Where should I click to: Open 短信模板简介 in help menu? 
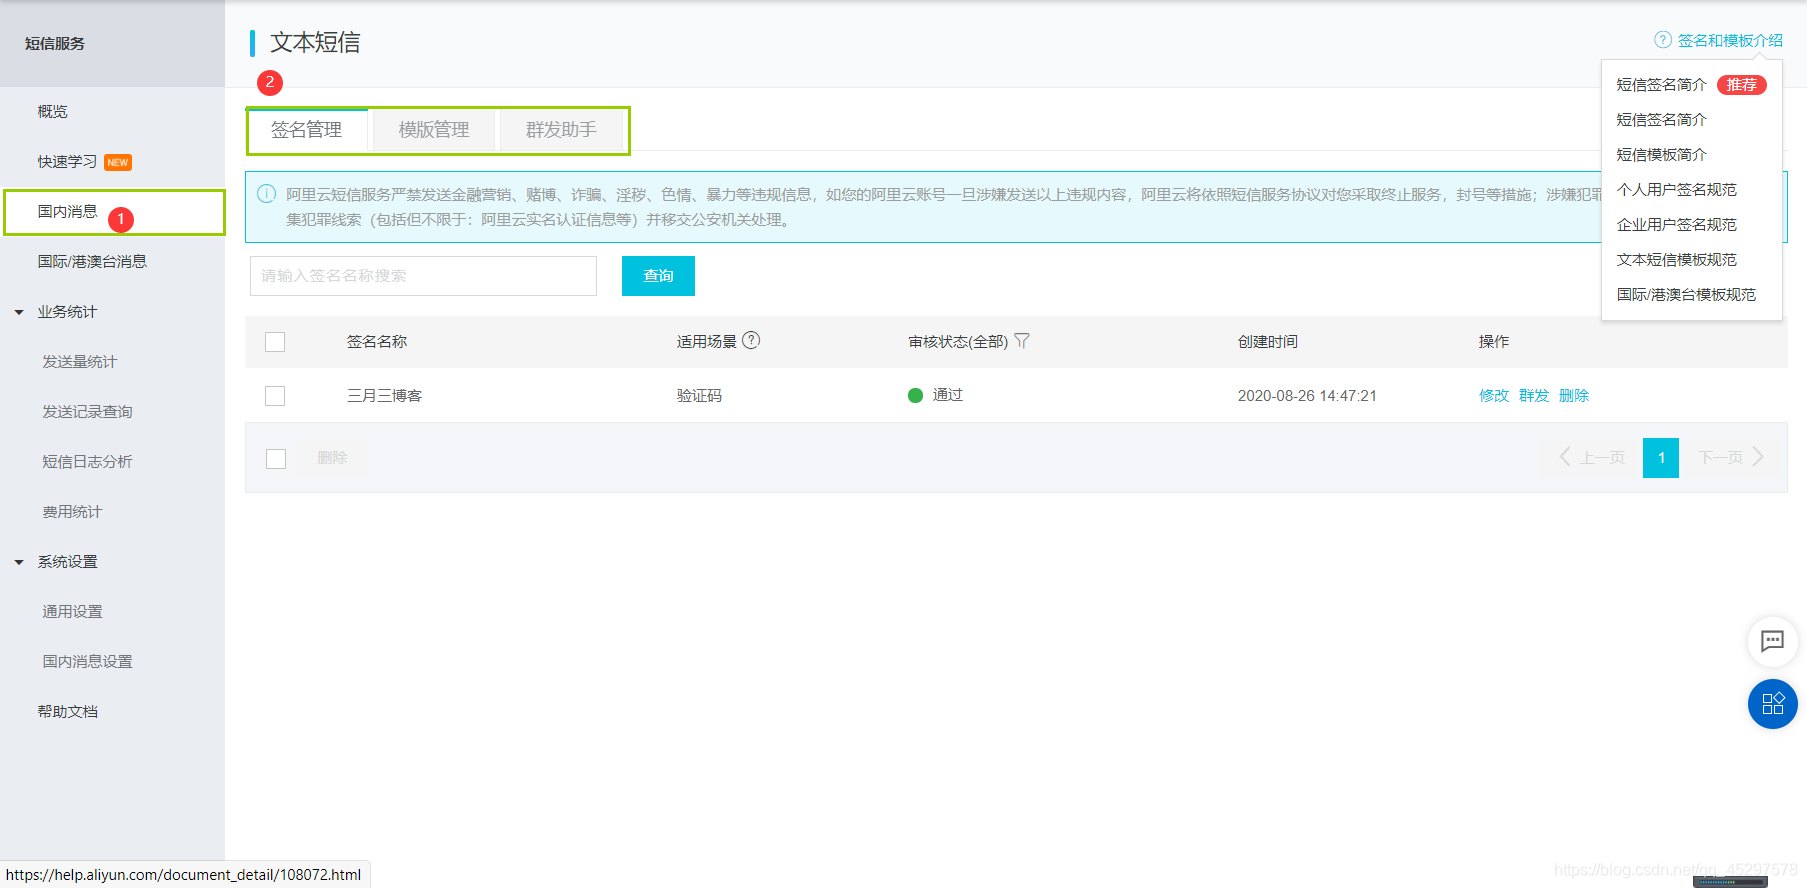click(1661, 155)
